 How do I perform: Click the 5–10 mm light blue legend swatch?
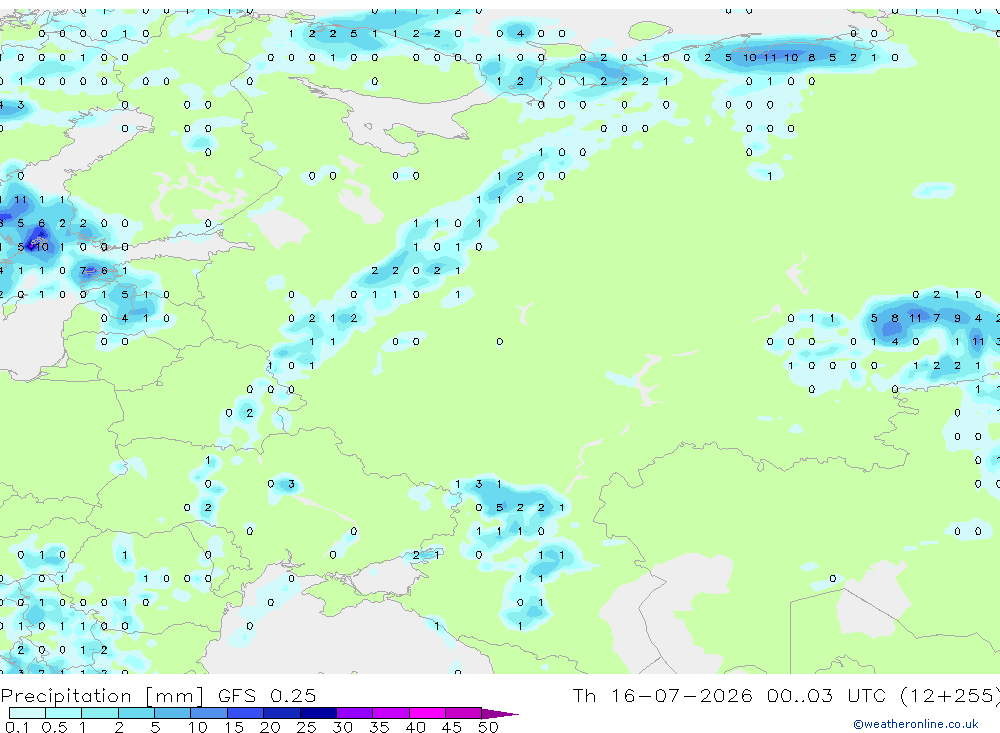coord(172,713)
